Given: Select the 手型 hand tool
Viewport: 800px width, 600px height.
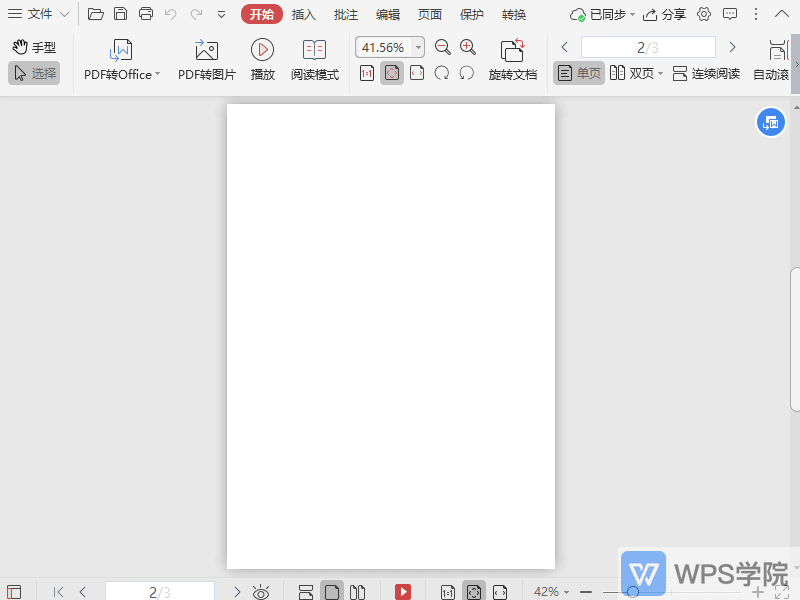Looking at the screenshot, I should pyautogui.click(x=34, y=47).
